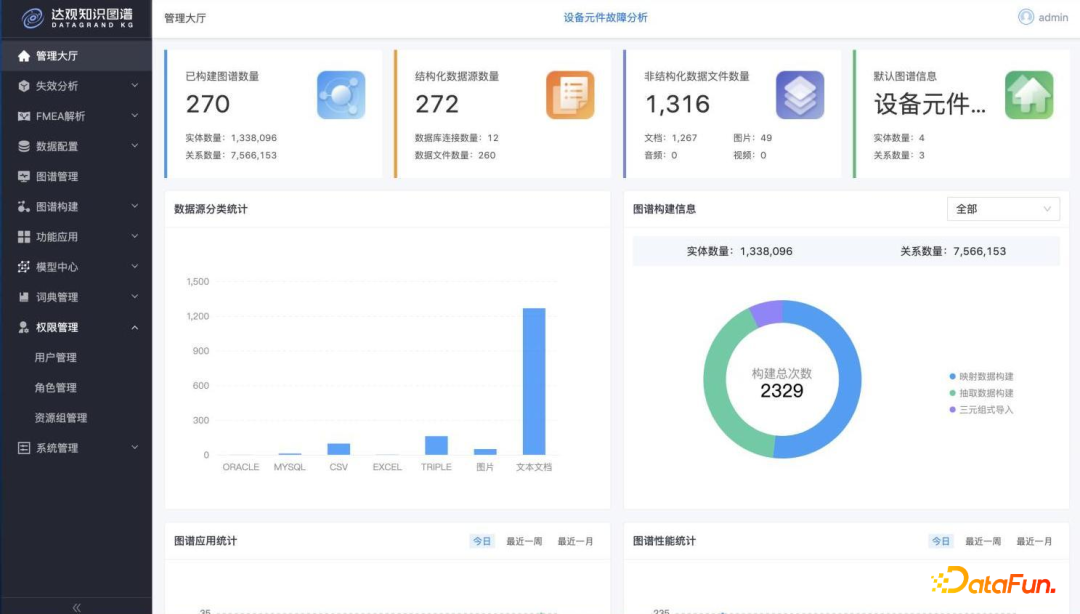Click the admin username label
The image size is (1080, 614).
point(1053,17)
